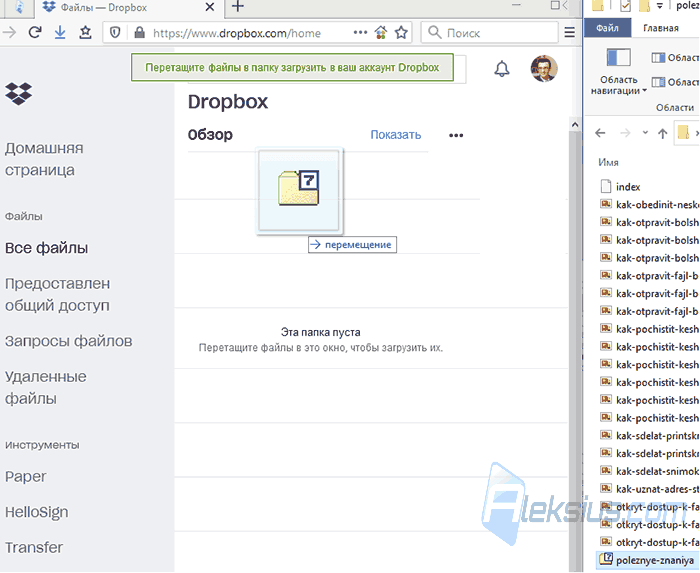Screen dimensions: 700x573
Task: Sort by Имя column header in Explorer
Action: (x=608, y=162)
